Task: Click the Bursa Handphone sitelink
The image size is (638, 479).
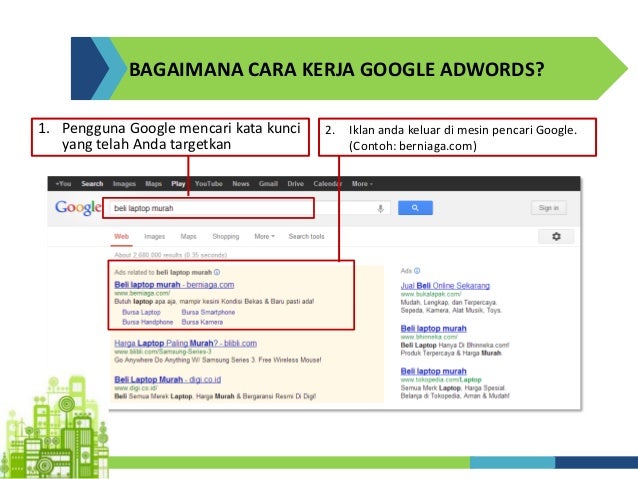Action: click(x=148, y=322)
